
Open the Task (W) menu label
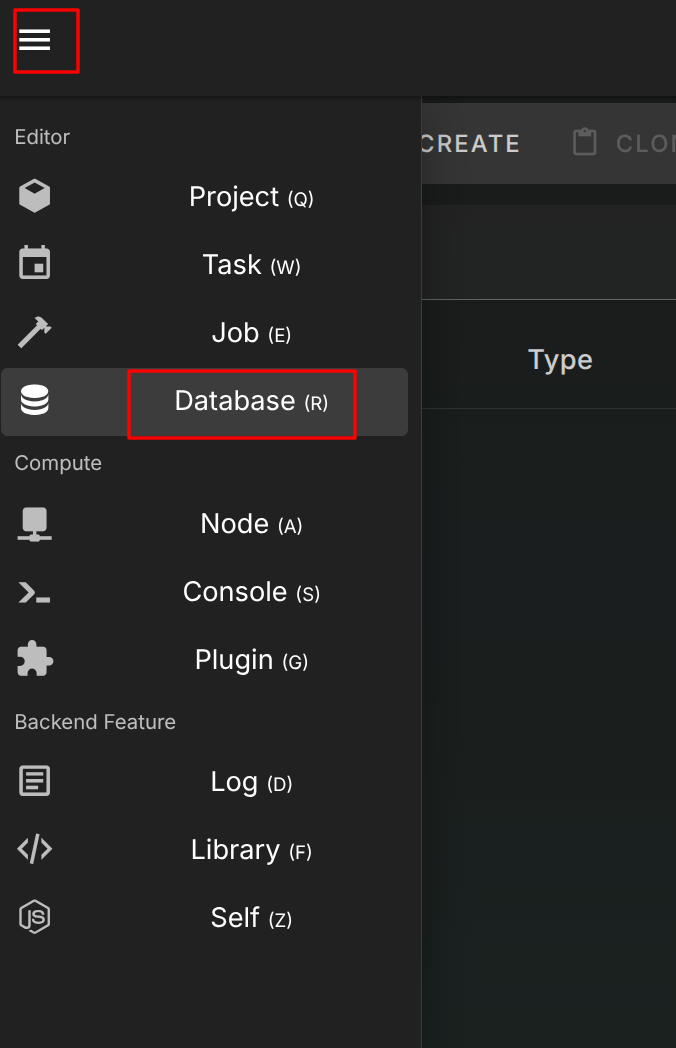[x=251, y=265]
